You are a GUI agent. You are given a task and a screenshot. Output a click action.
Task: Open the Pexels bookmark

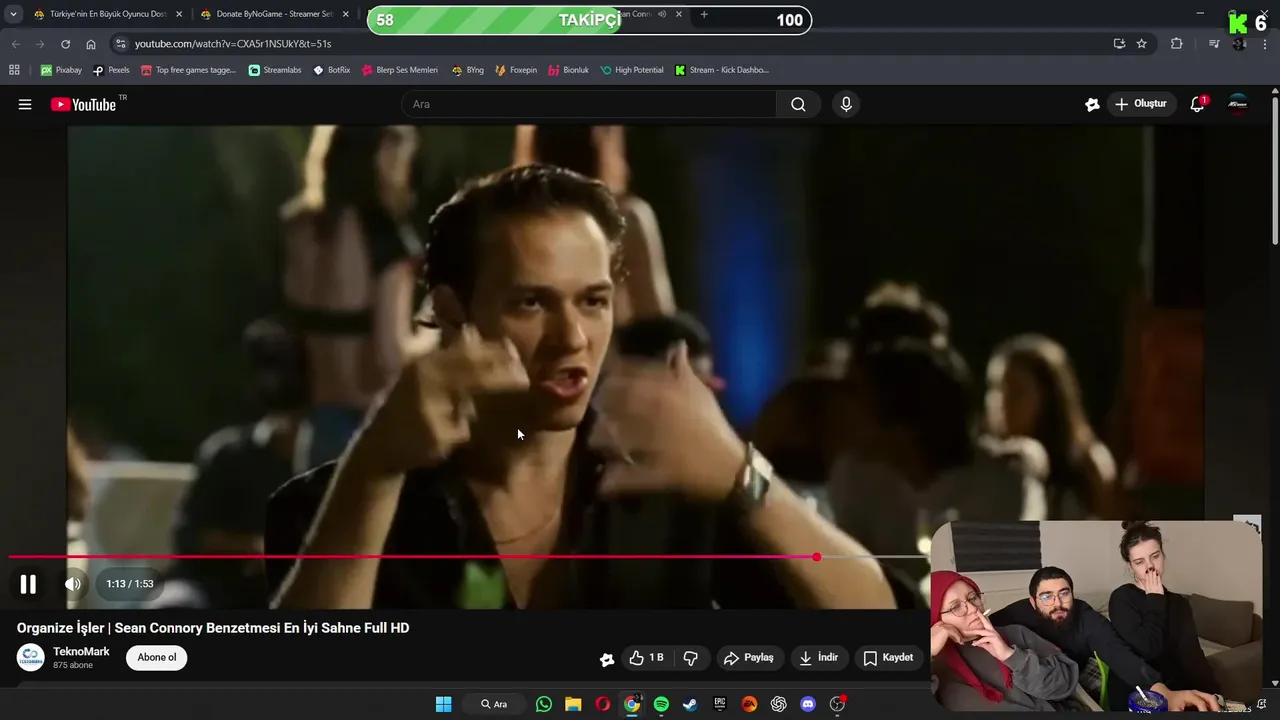point(111,70)
